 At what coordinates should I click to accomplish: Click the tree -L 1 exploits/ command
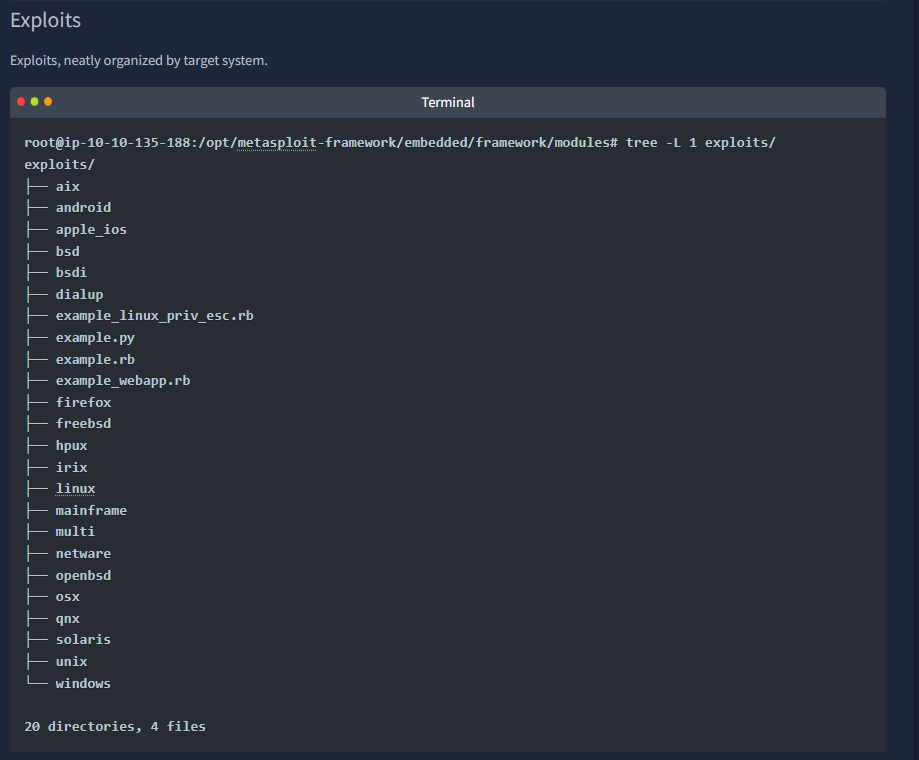coord(700,143)
